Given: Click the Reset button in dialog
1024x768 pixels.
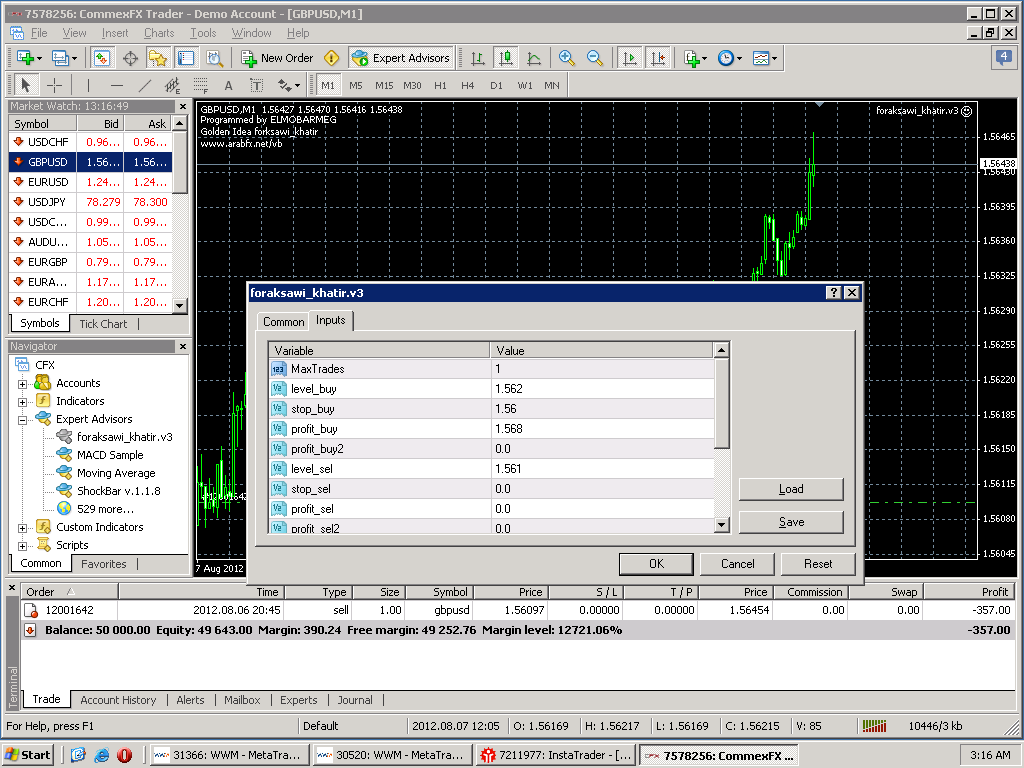Looking at the screenshot, I should tap(818, 564).
